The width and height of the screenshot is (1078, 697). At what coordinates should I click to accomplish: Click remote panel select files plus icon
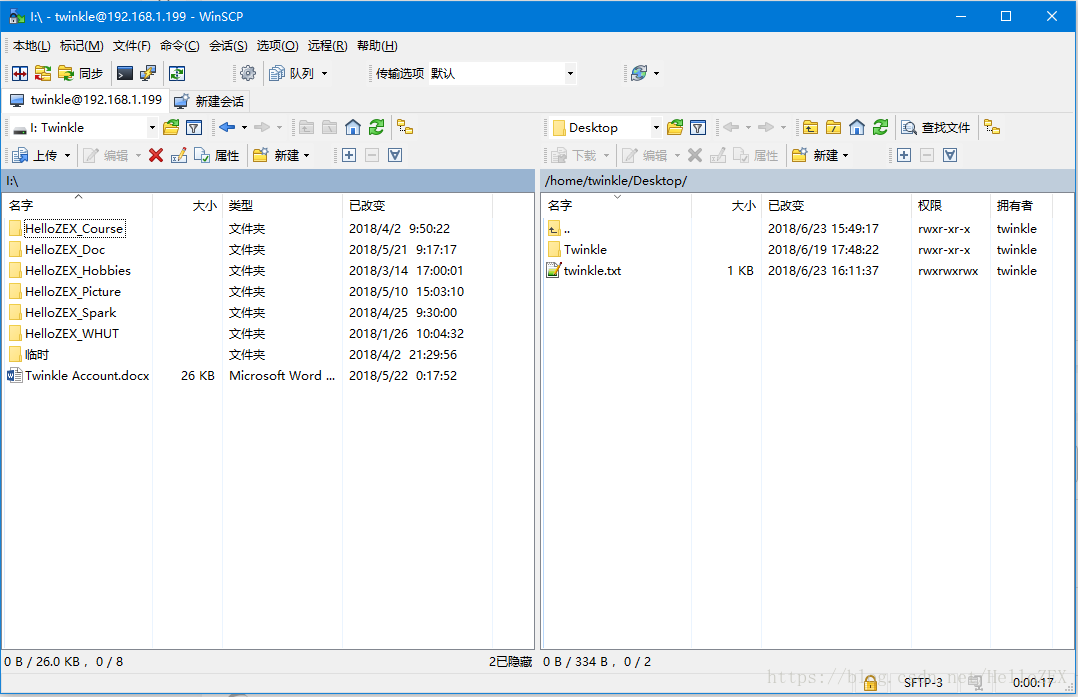904,155
